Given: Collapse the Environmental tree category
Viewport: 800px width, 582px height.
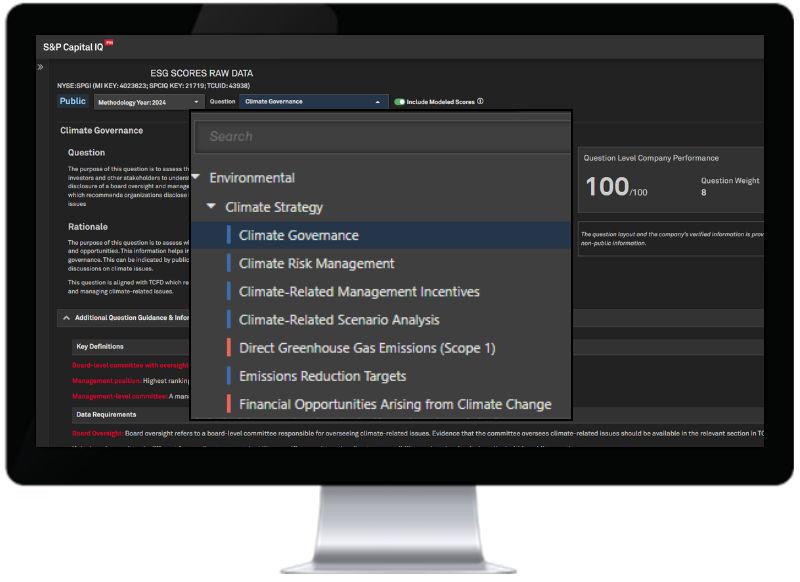Looking at the screenshot, I should tap(196, 177).
